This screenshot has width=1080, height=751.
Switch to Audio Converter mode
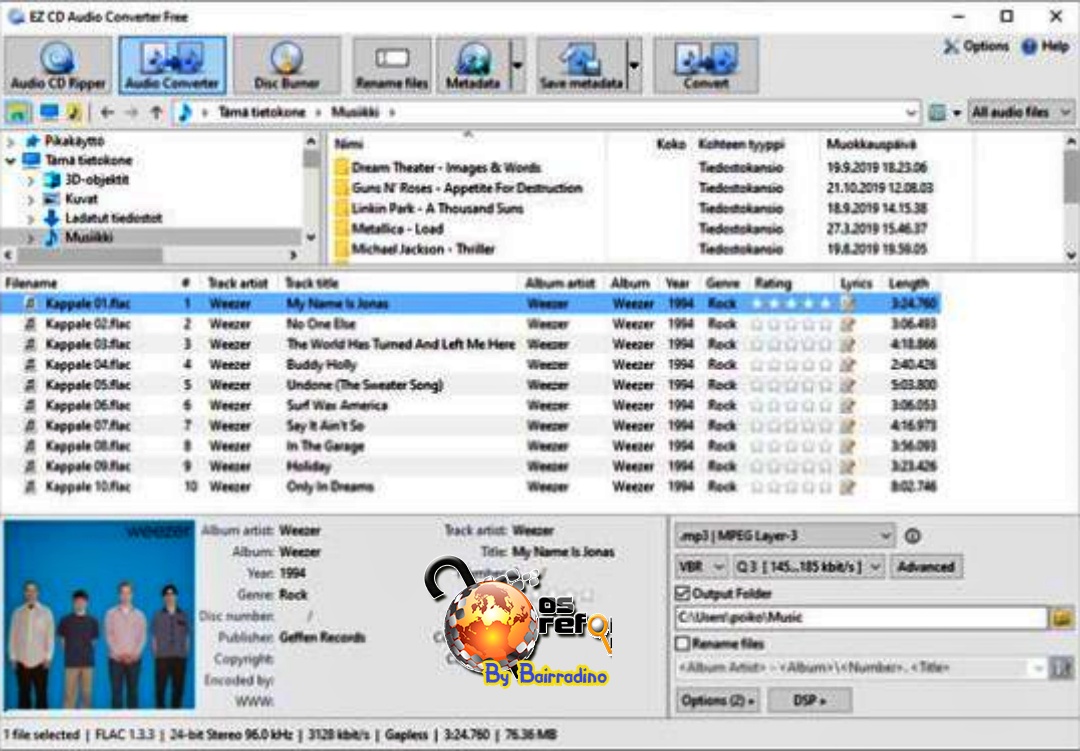(x=172, y=65)
